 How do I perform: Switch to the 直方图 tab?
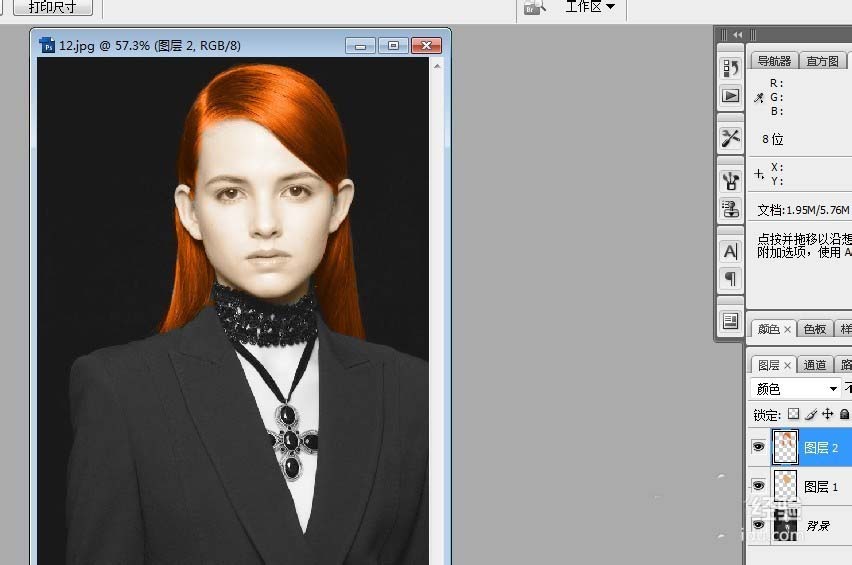click(x=822, y=61)
